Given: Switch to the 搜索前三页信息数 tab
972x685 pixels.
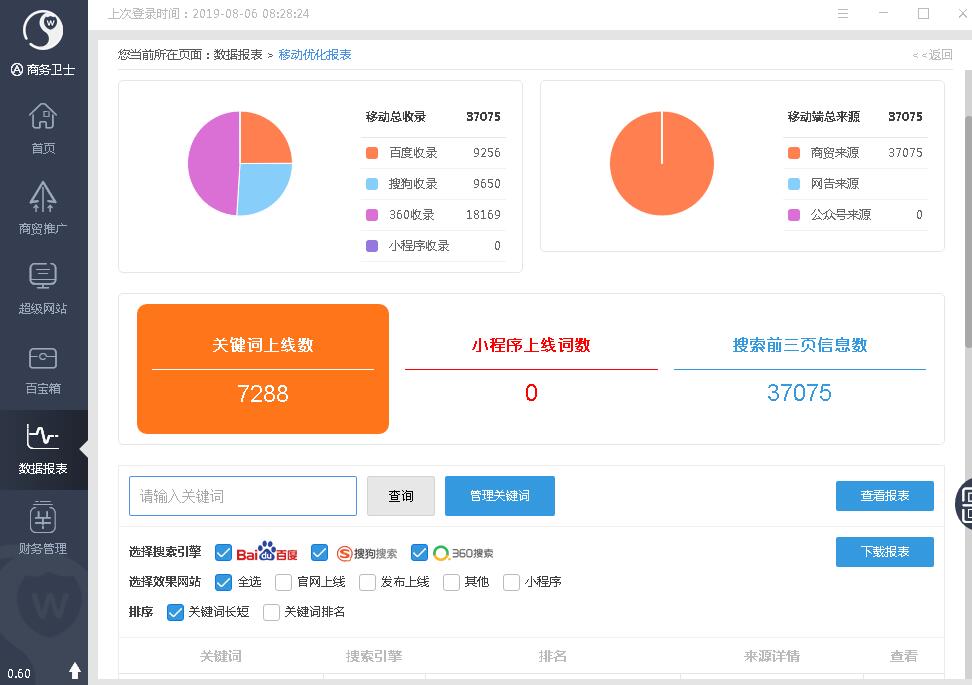Looking at the screenshot, I should coord(799,346).
